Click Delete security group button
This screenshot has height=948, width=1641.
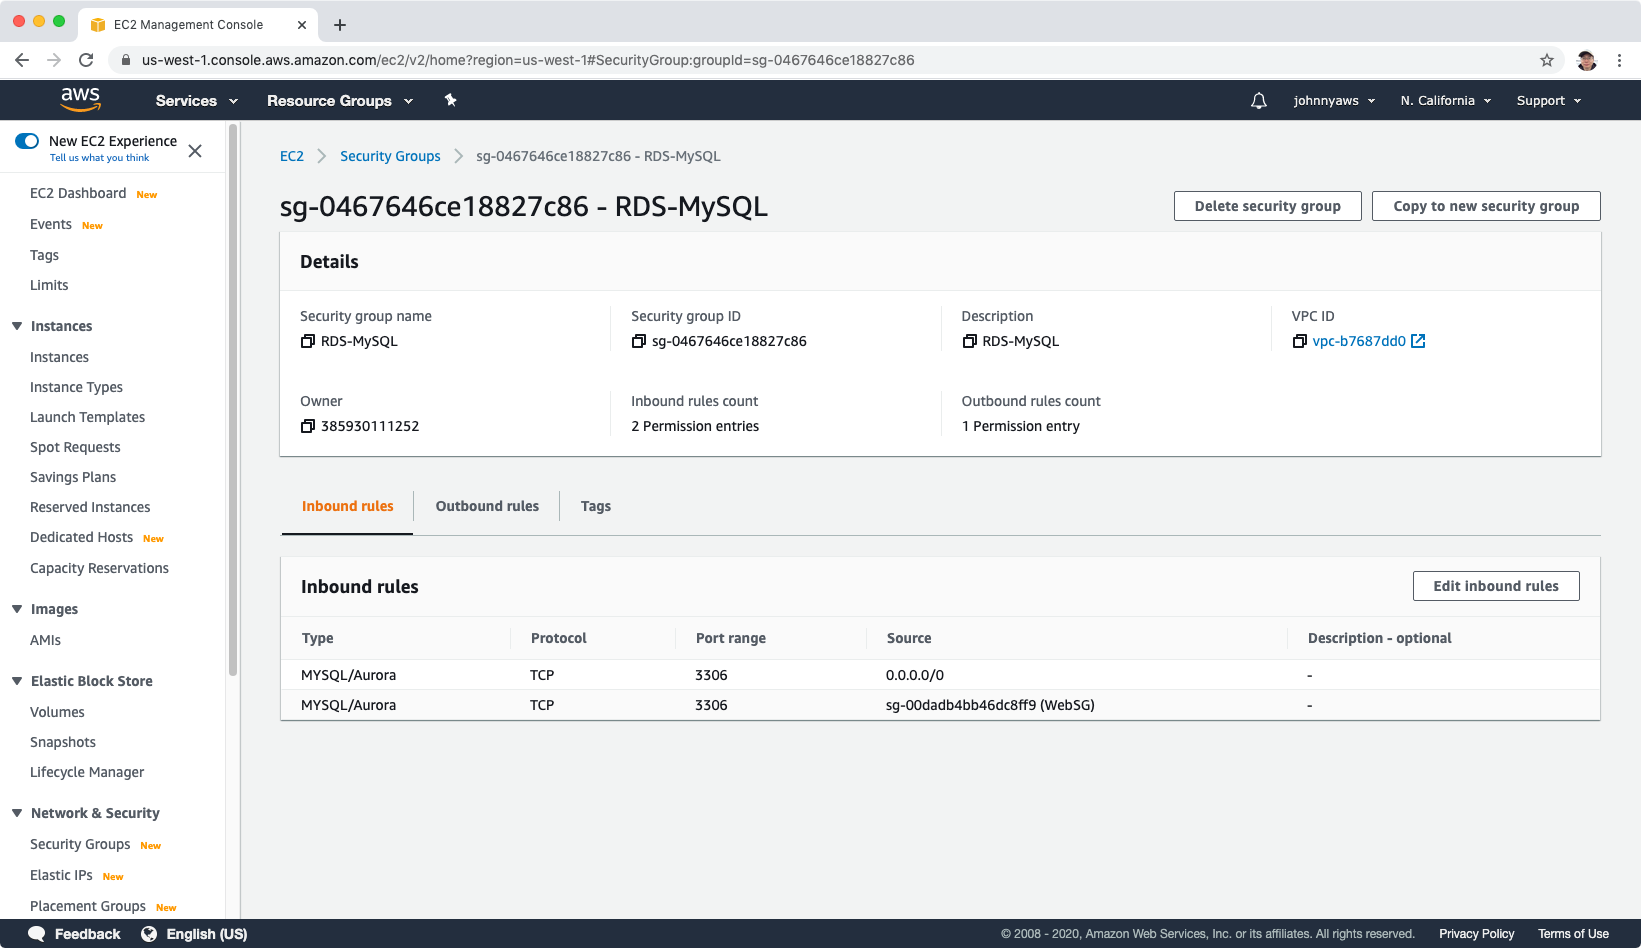(1267, 206)
